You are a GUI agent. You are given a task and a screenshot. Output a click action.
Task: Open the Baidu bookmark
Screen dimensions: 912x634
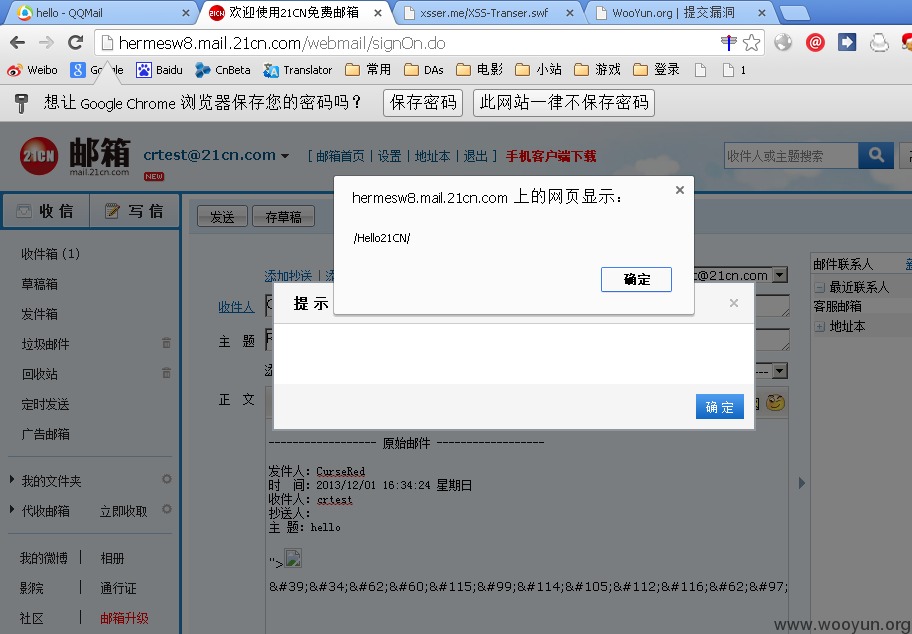(159, 70)
